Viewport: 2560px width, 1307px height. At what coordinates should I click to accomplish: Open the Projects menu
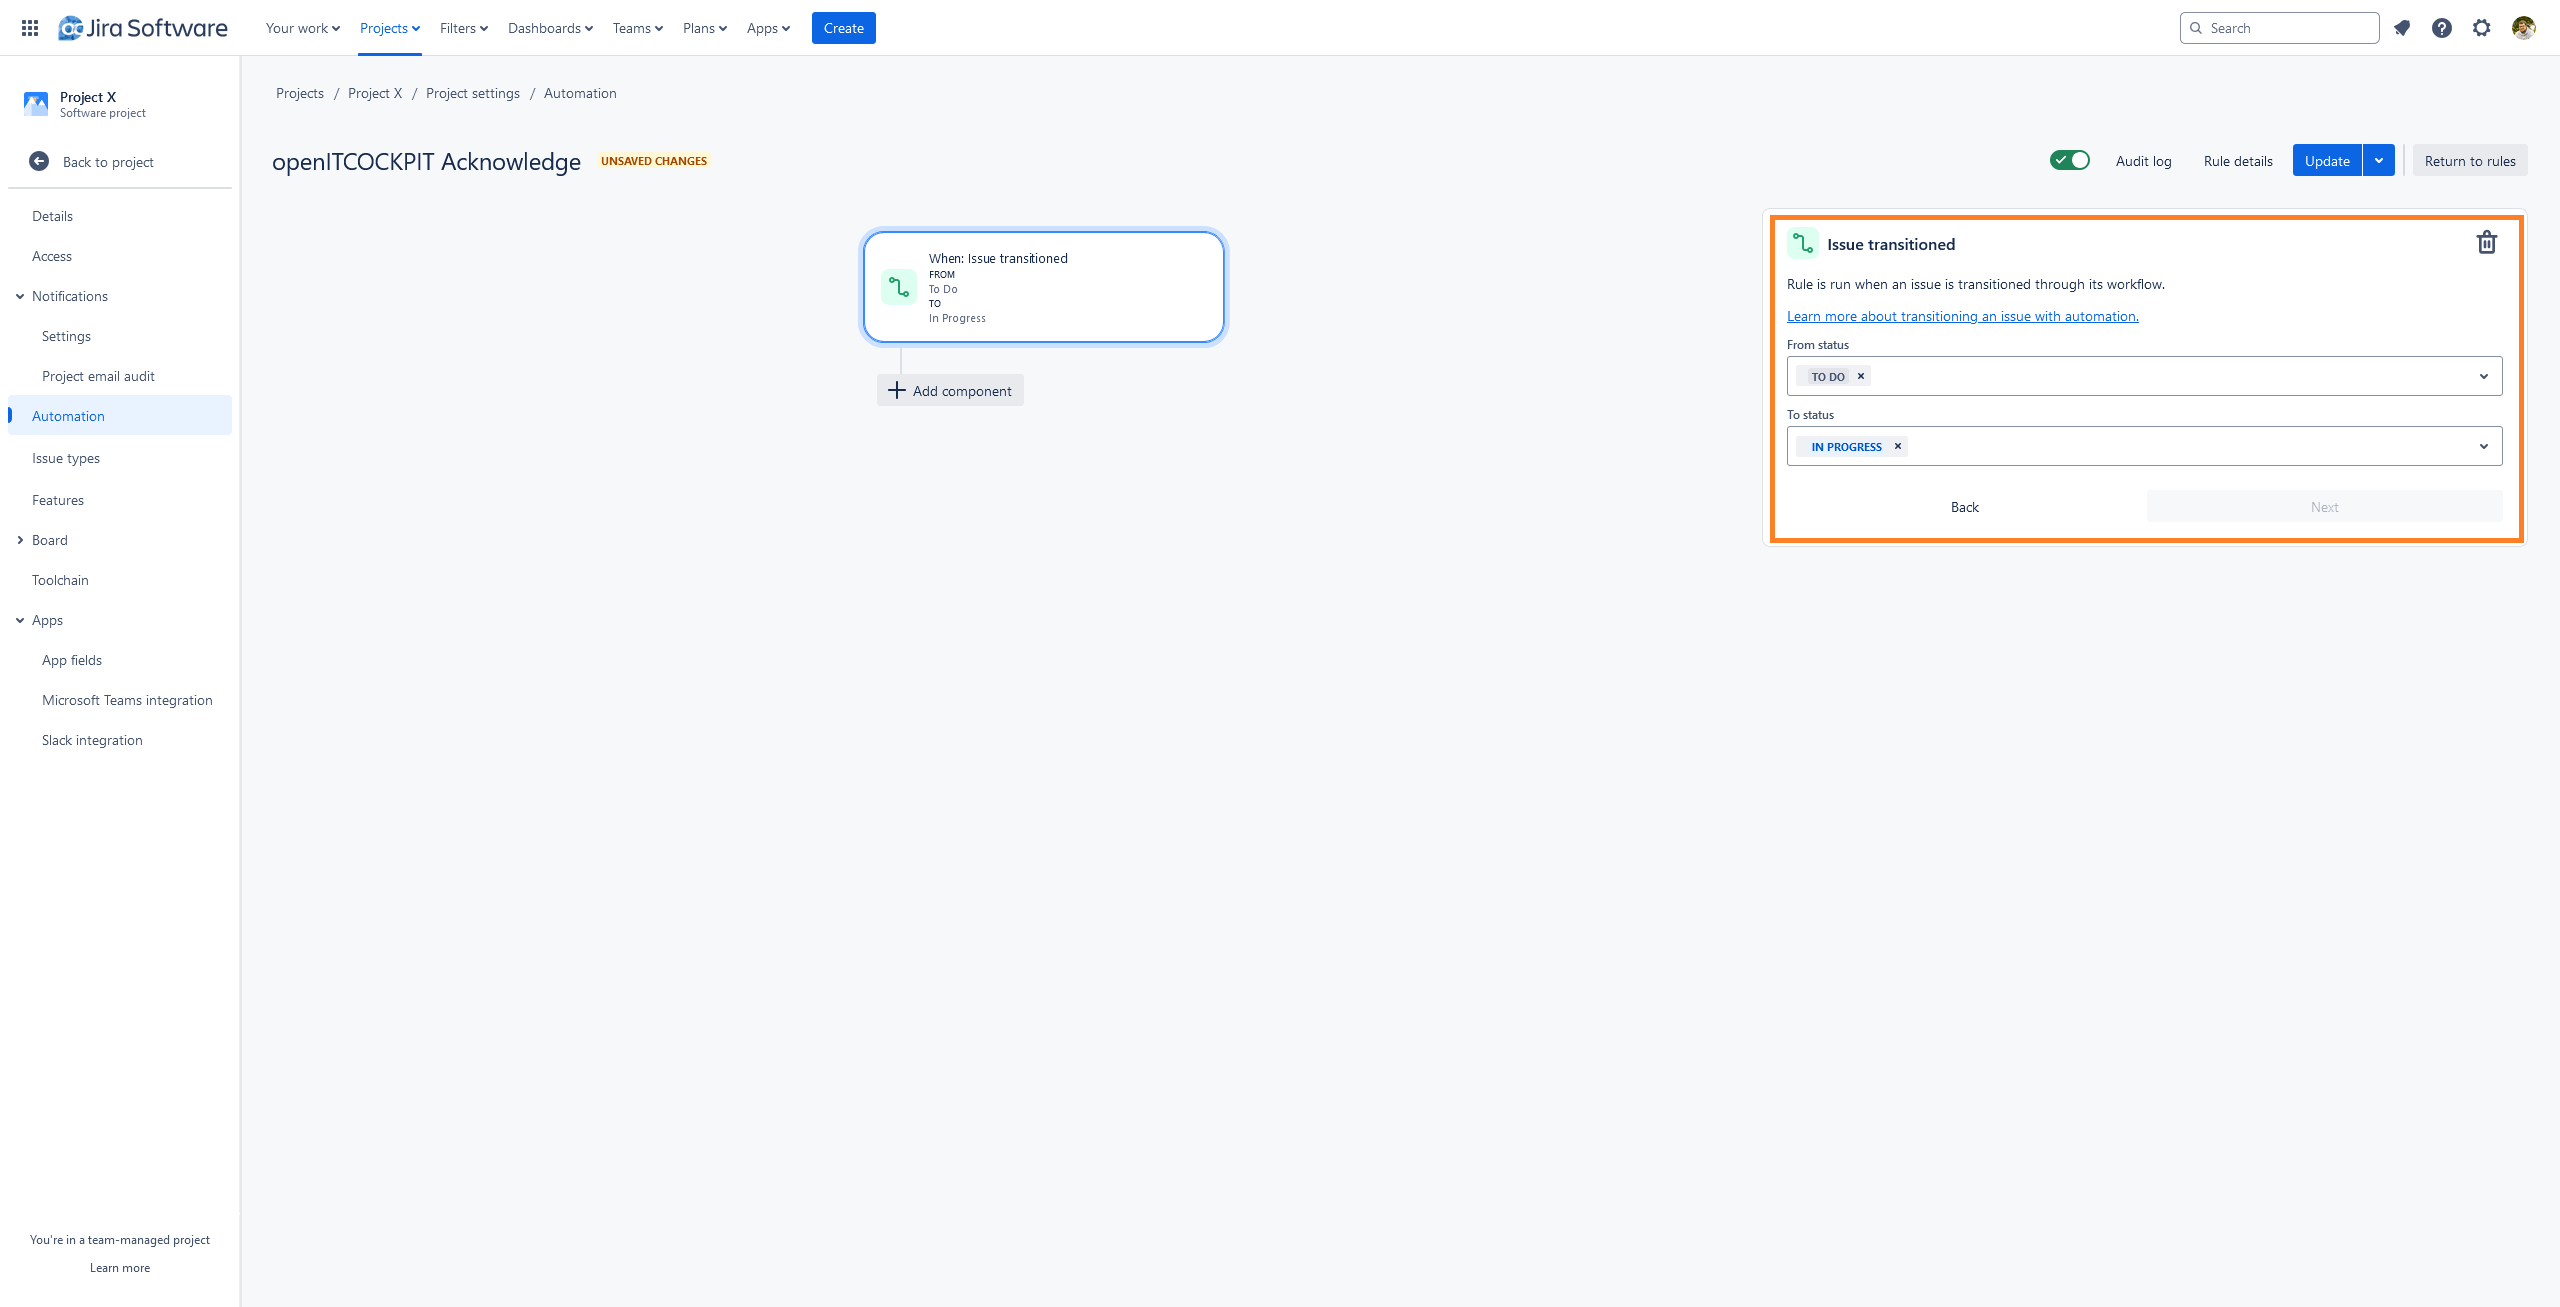point(390,28)
